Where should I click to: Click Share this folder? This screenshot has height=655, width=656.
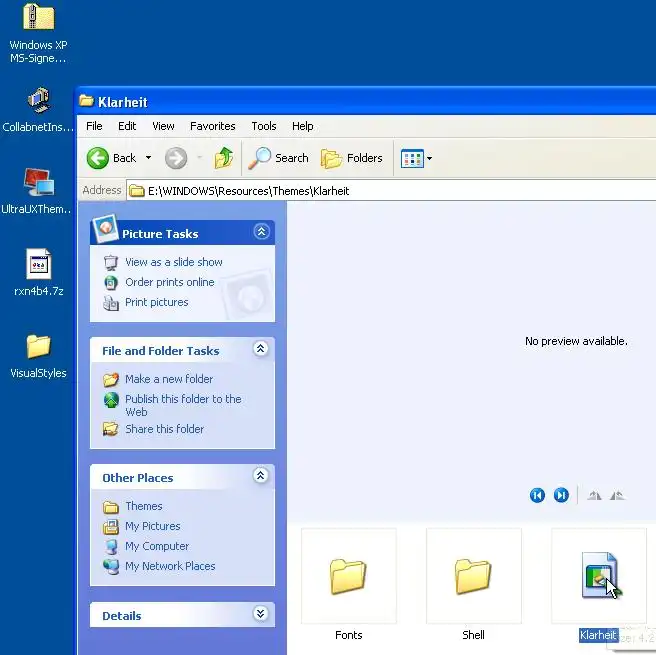[x=164, y=429]
